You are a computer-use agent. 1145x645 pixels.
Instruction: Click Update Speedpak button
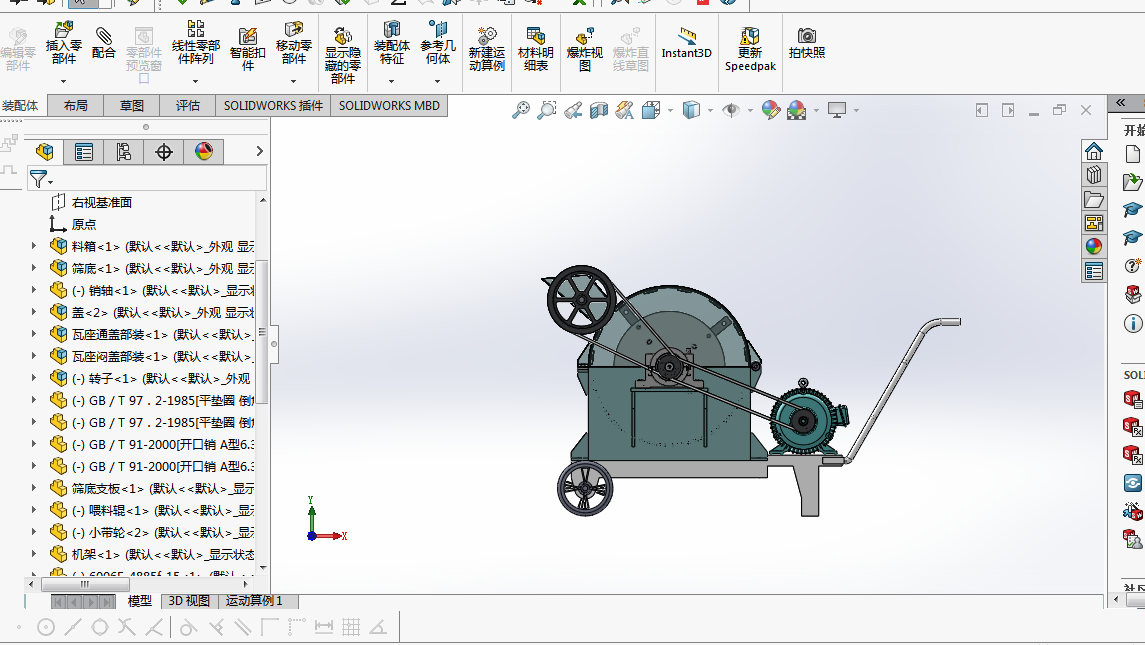coord(750,48)
